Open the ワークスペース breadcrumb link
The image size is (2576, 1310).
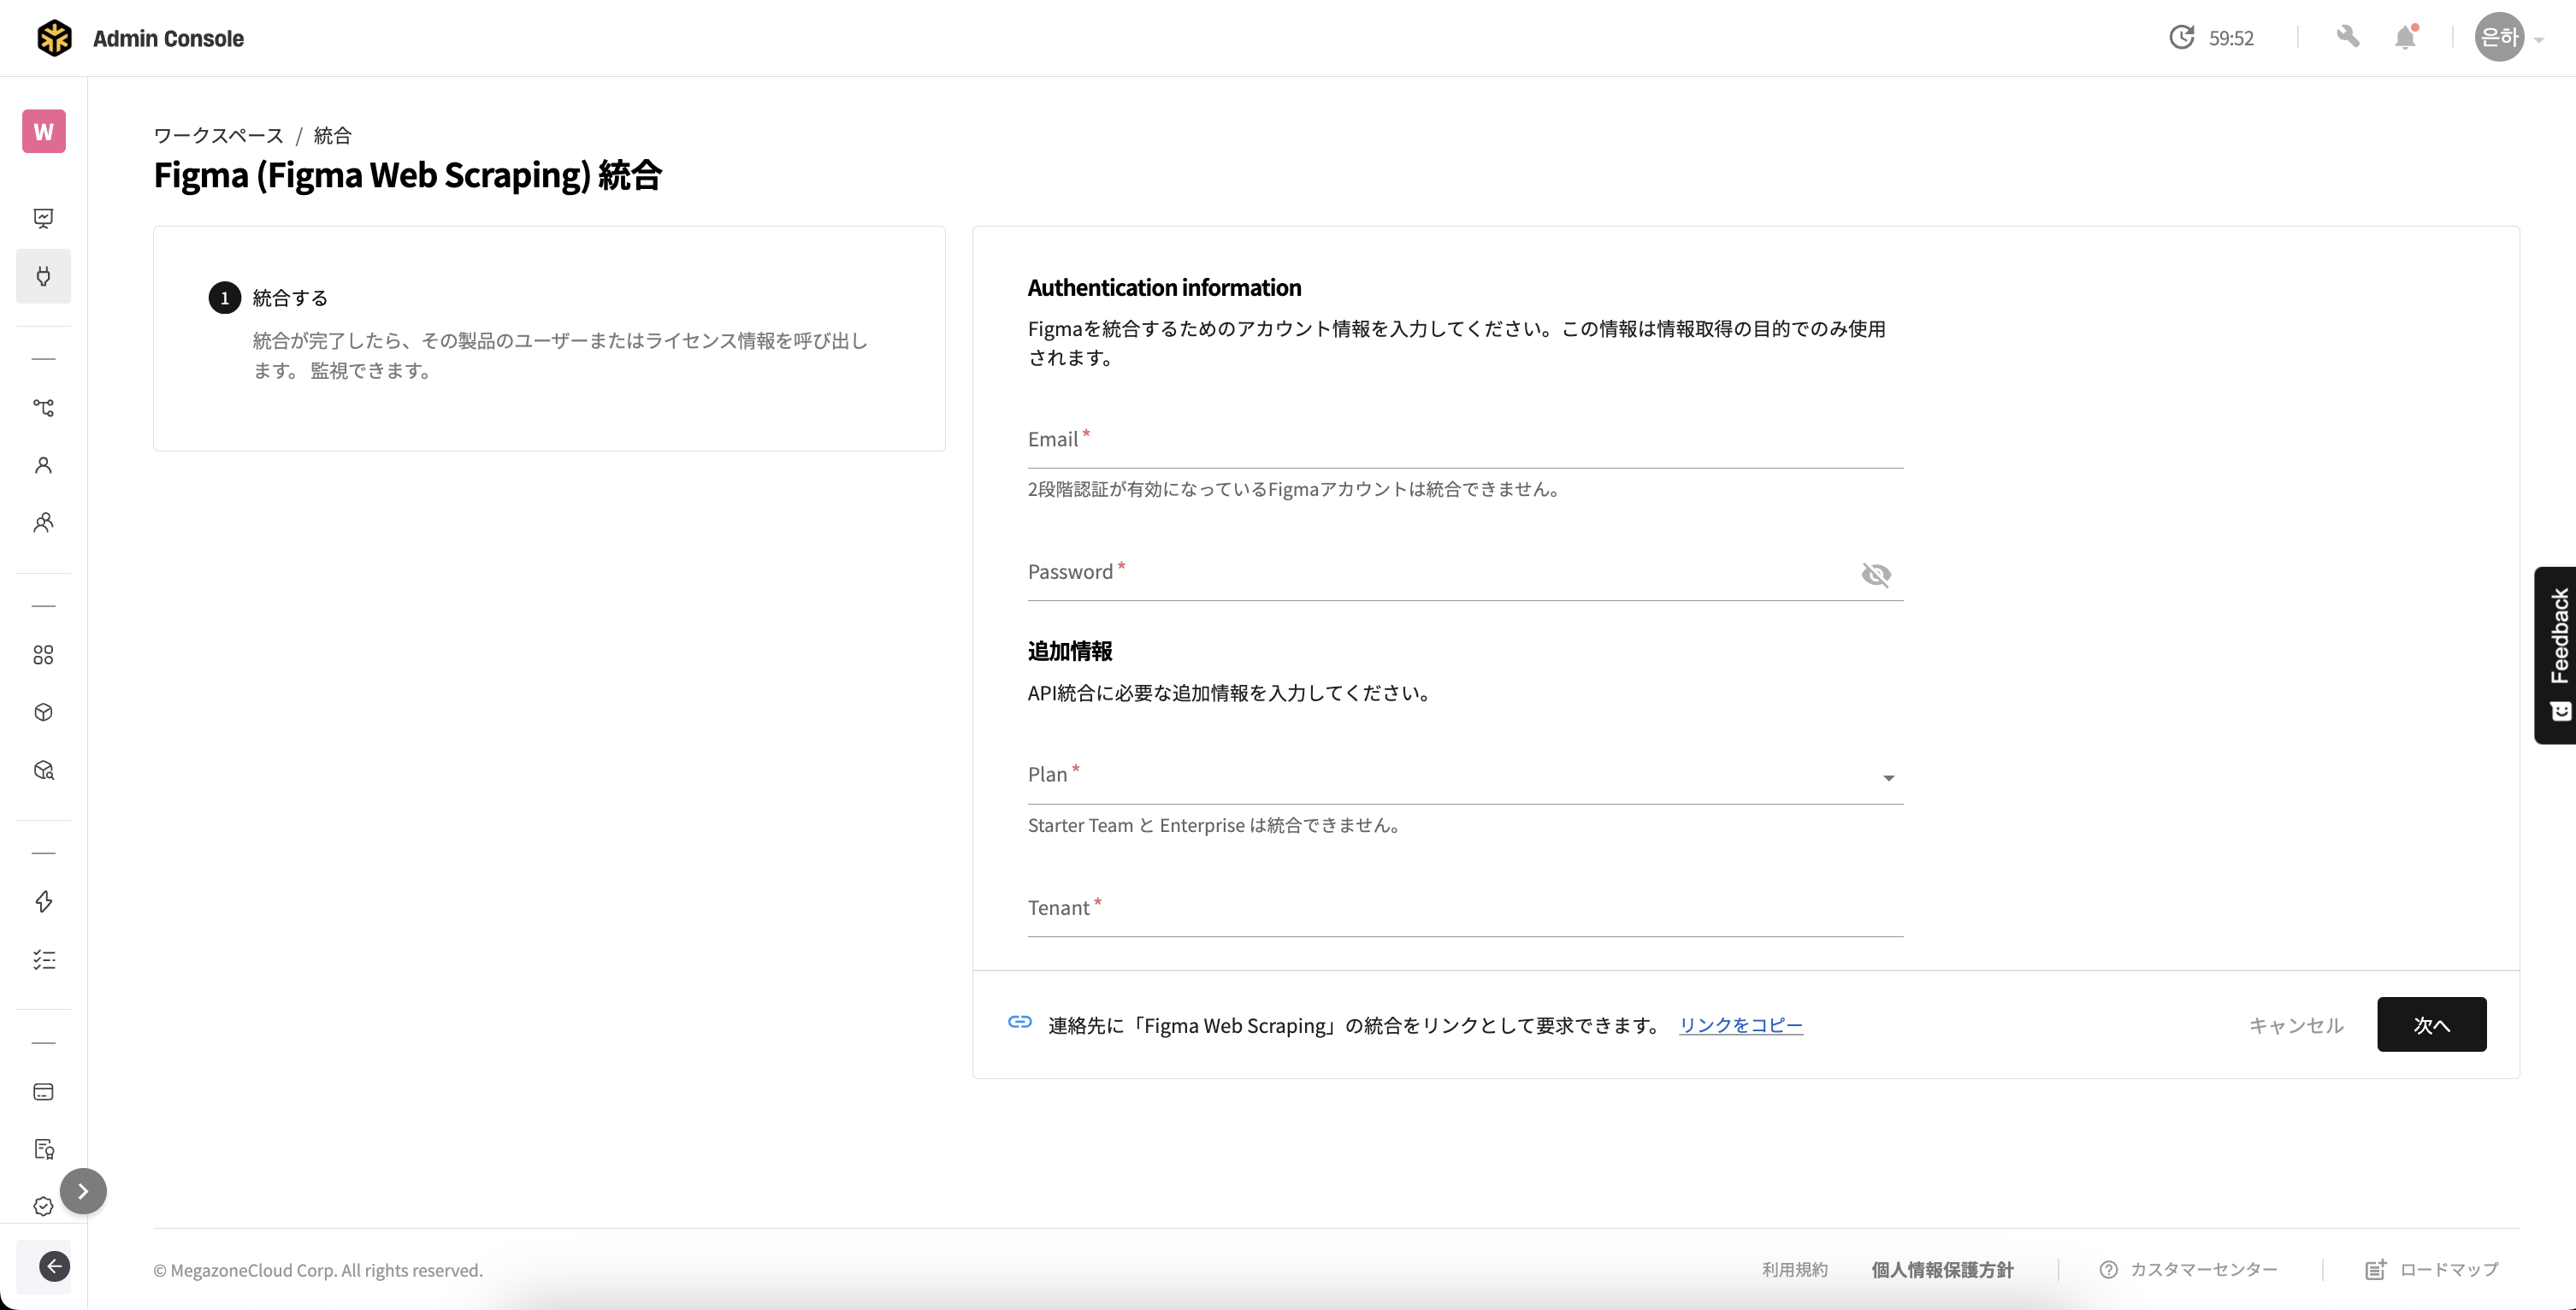pos(218,135)
